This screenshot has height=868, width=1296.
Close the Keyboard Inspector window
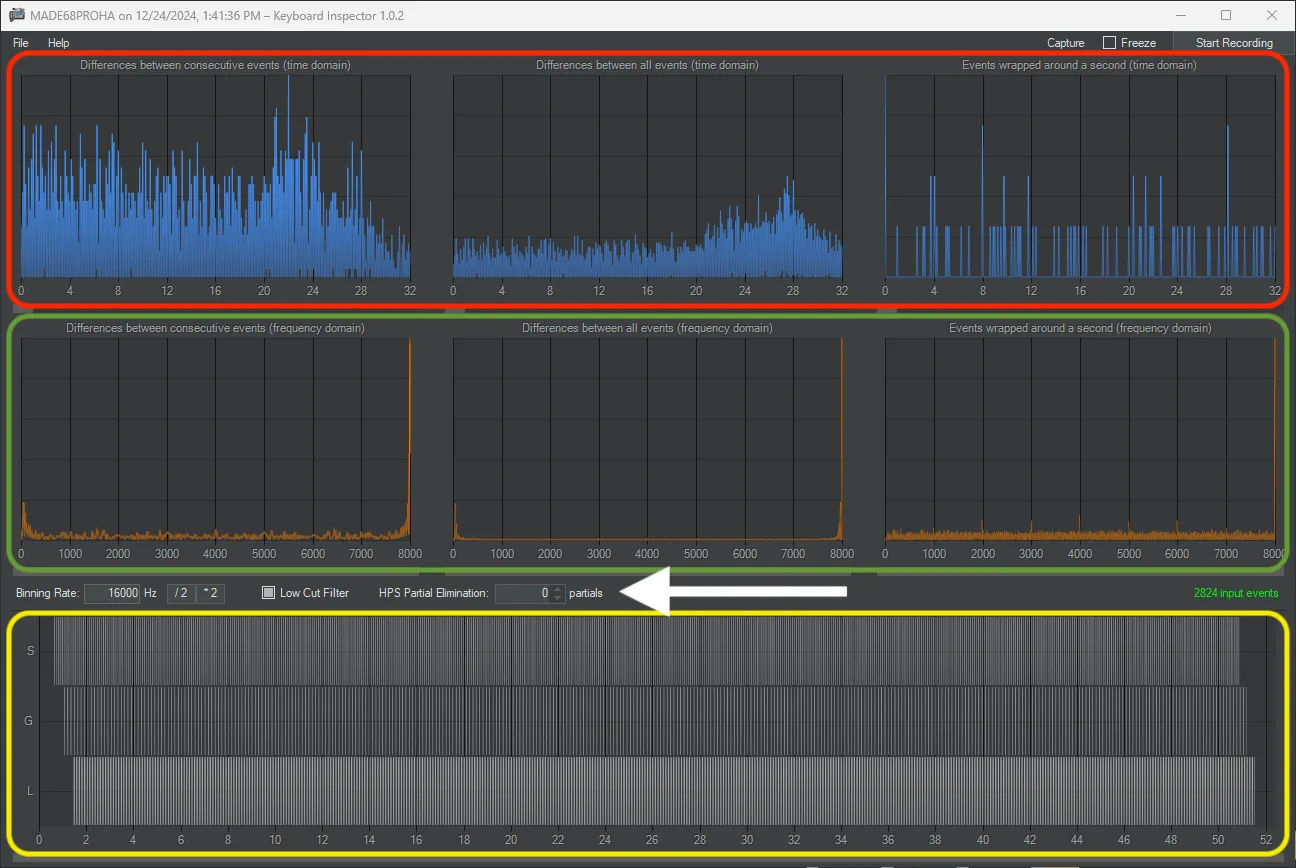1271,15
